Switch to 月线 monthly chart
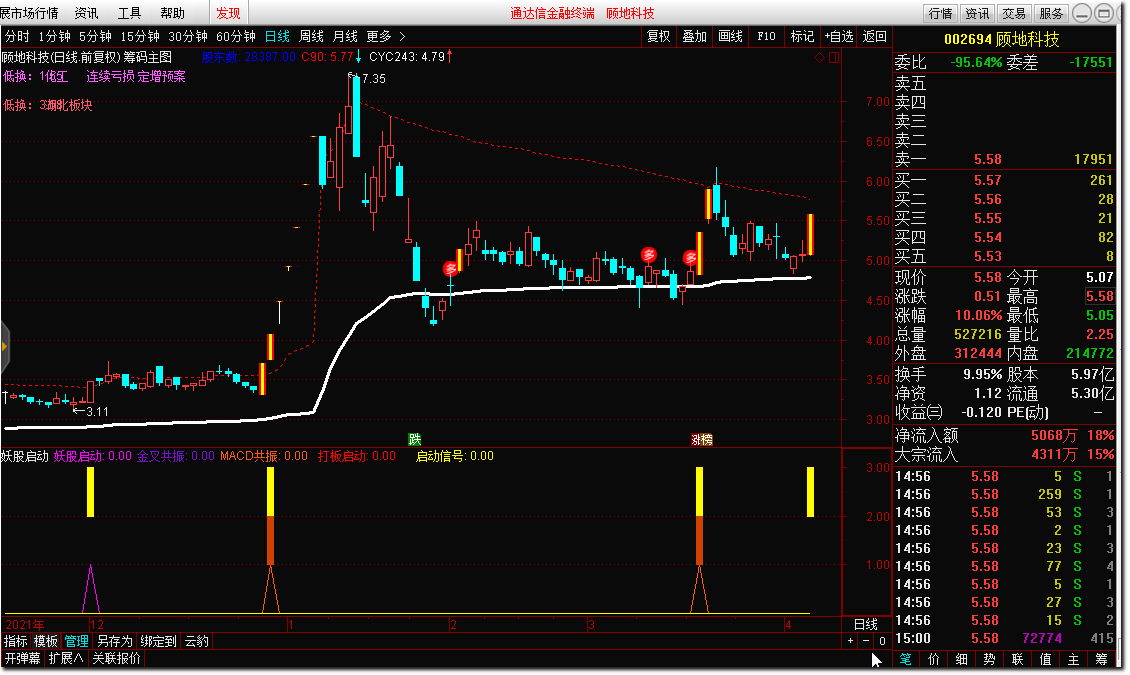The width and height of the screenshot is (1130, 675). coord(345,36)
